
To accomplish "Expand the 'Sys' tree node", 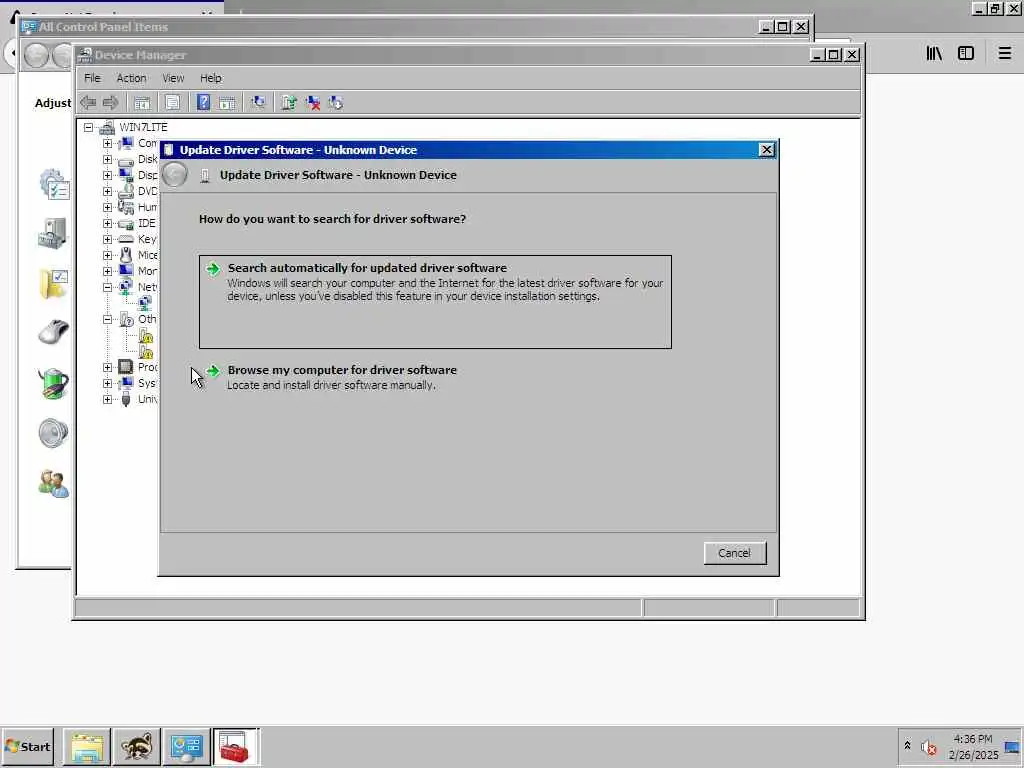I will tap(107, 383).
